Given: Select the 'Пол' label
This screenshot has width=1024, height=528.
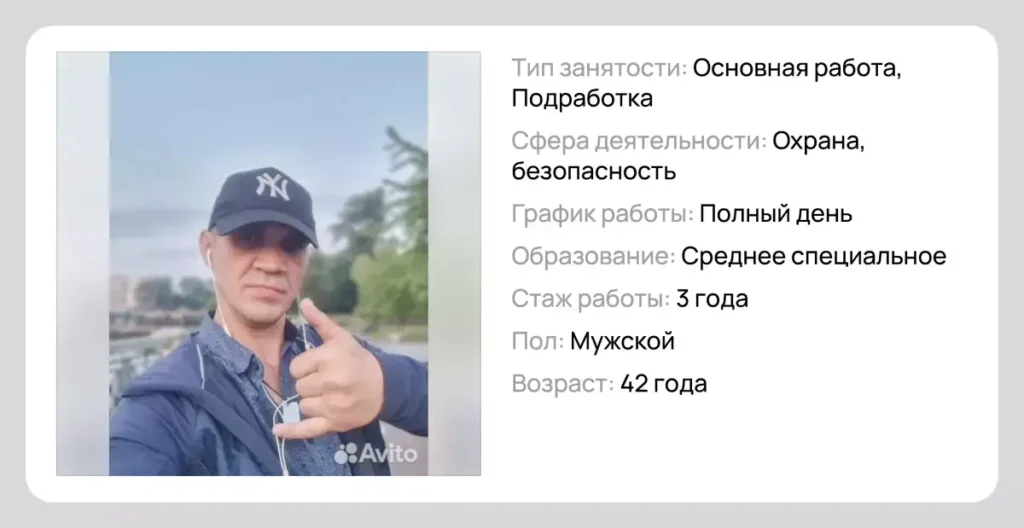Looking at the screenshot, I should 537,341.
